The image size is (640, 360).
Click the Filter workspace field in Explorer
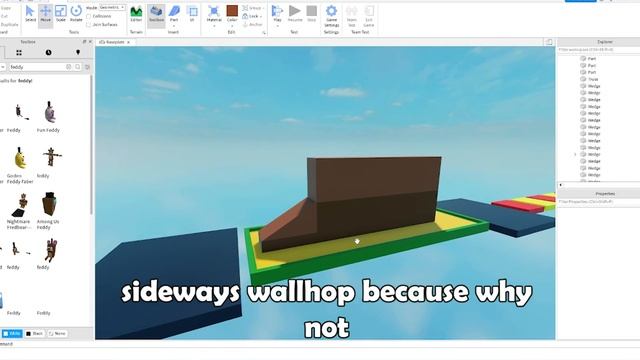tap(599, 50)
